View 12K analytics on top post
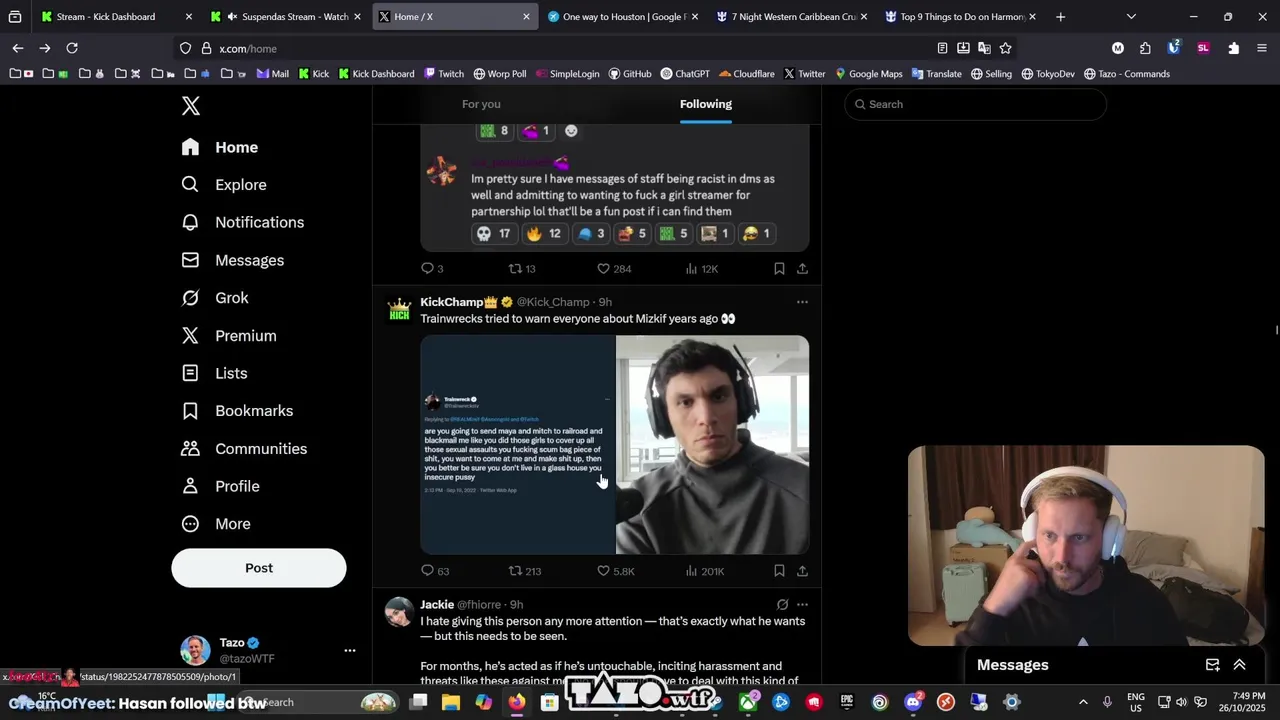 point(702,268)
